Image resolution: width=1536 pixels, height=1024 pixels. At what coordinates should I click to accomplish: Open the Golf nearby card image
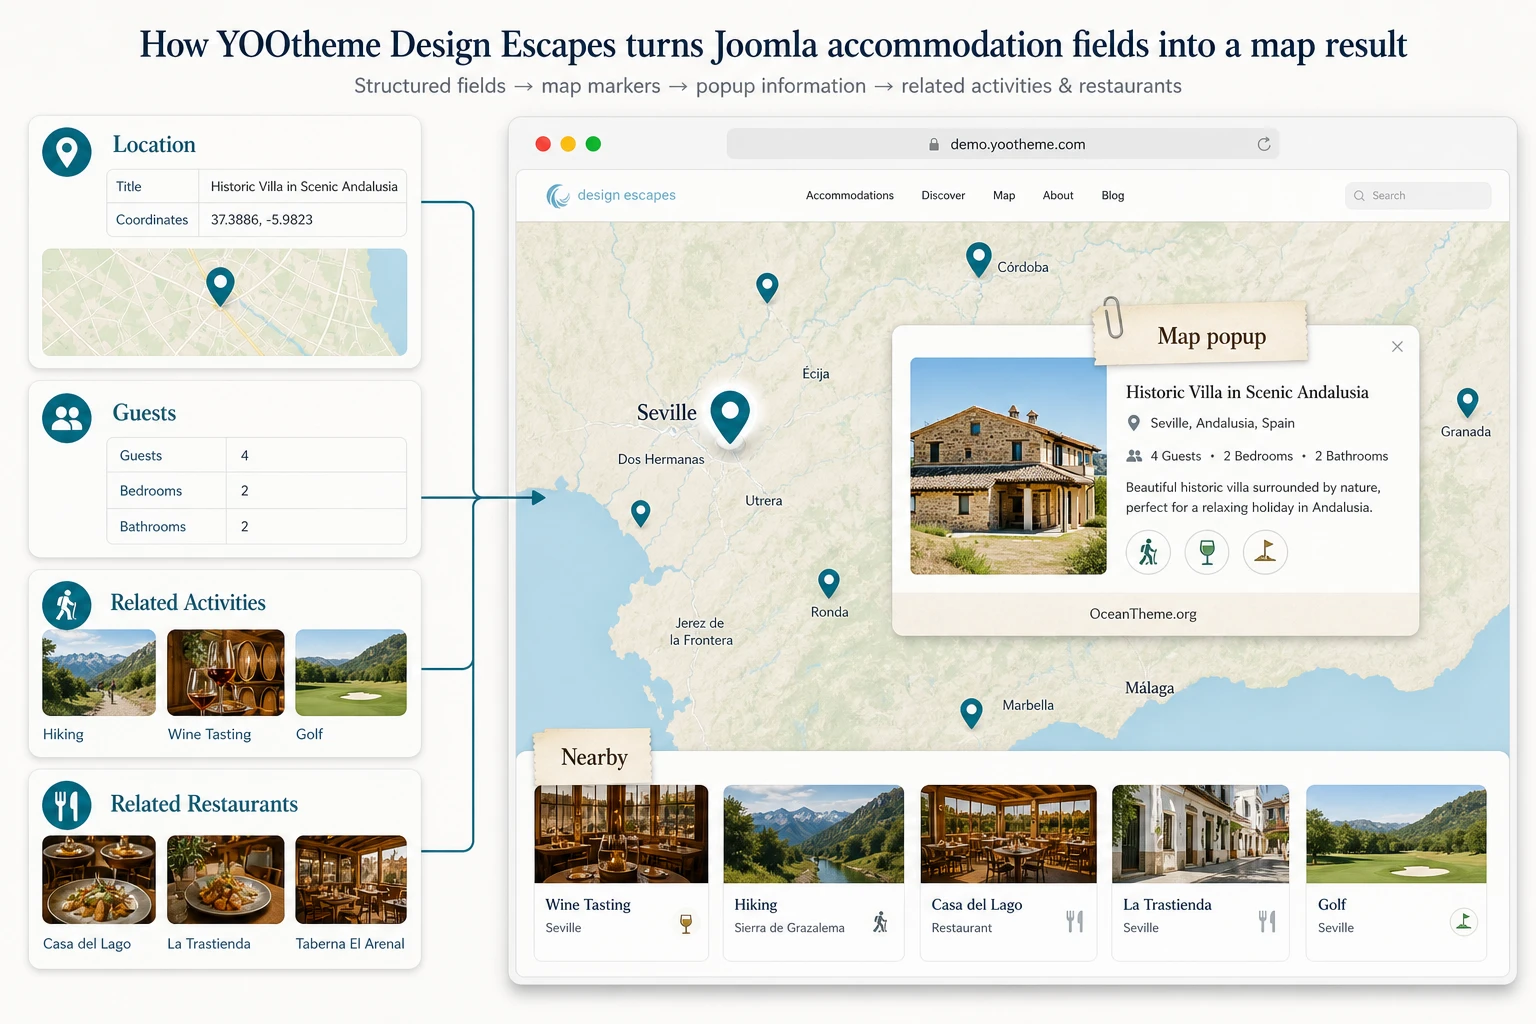1396,834
